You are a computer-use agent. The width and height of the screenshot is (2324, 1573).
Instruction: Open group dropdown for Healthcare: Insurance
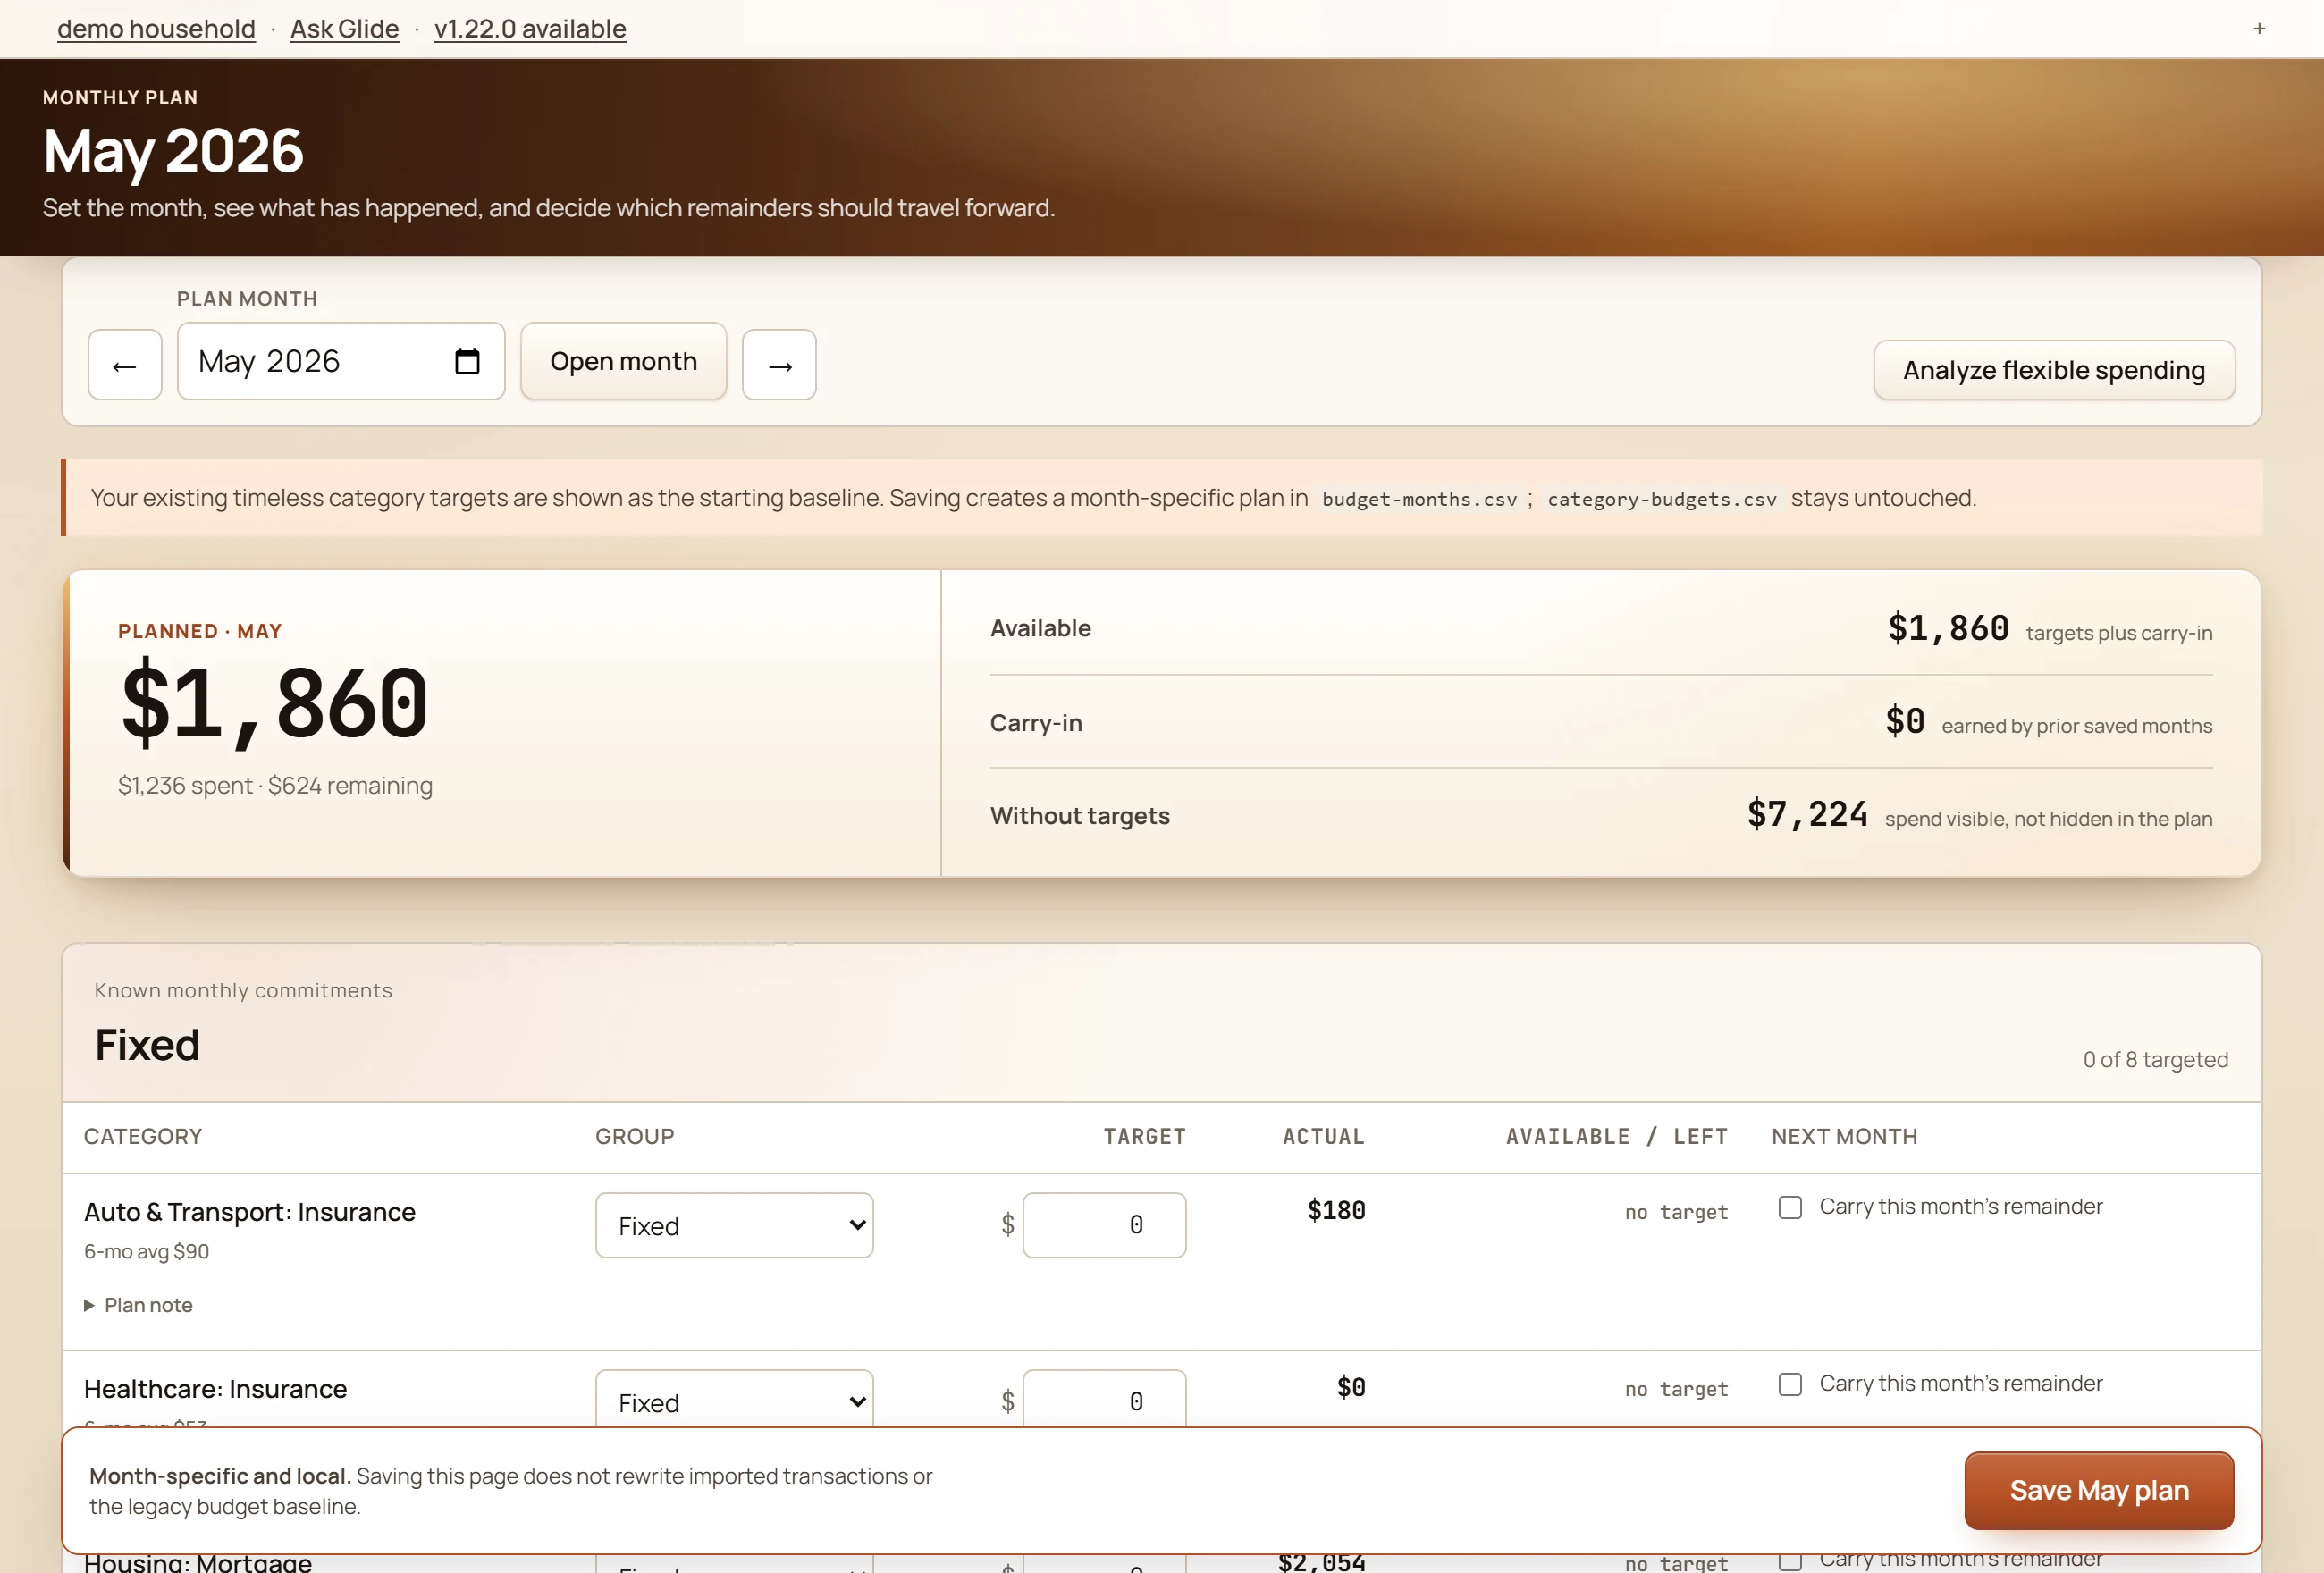[x=734, y=1400]
